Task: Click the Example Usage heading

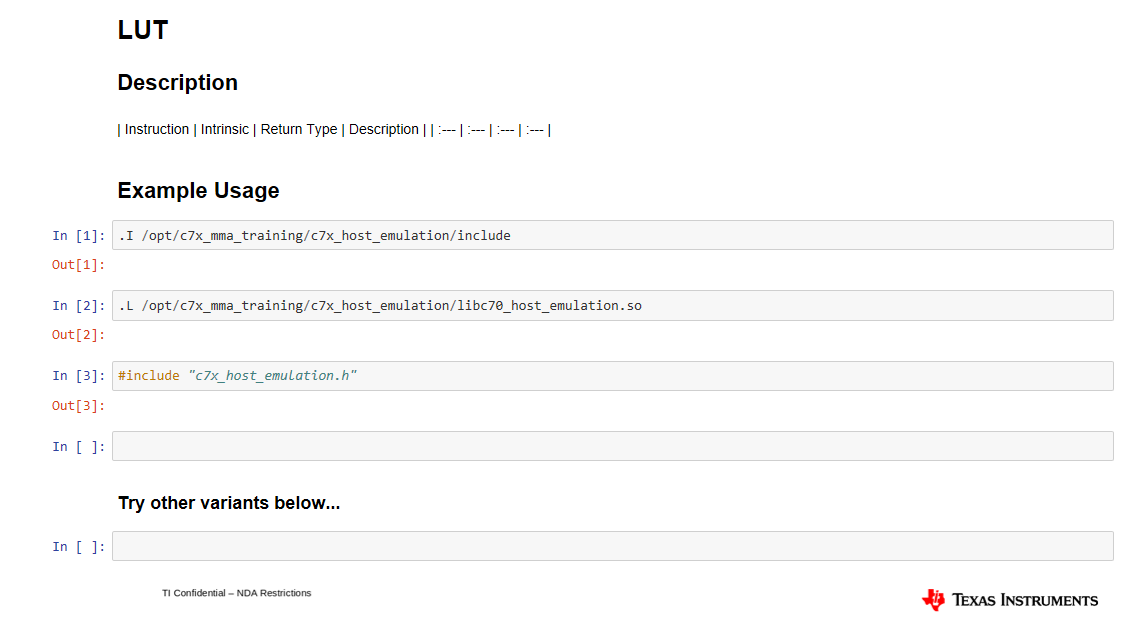Action: pos(198,190)
